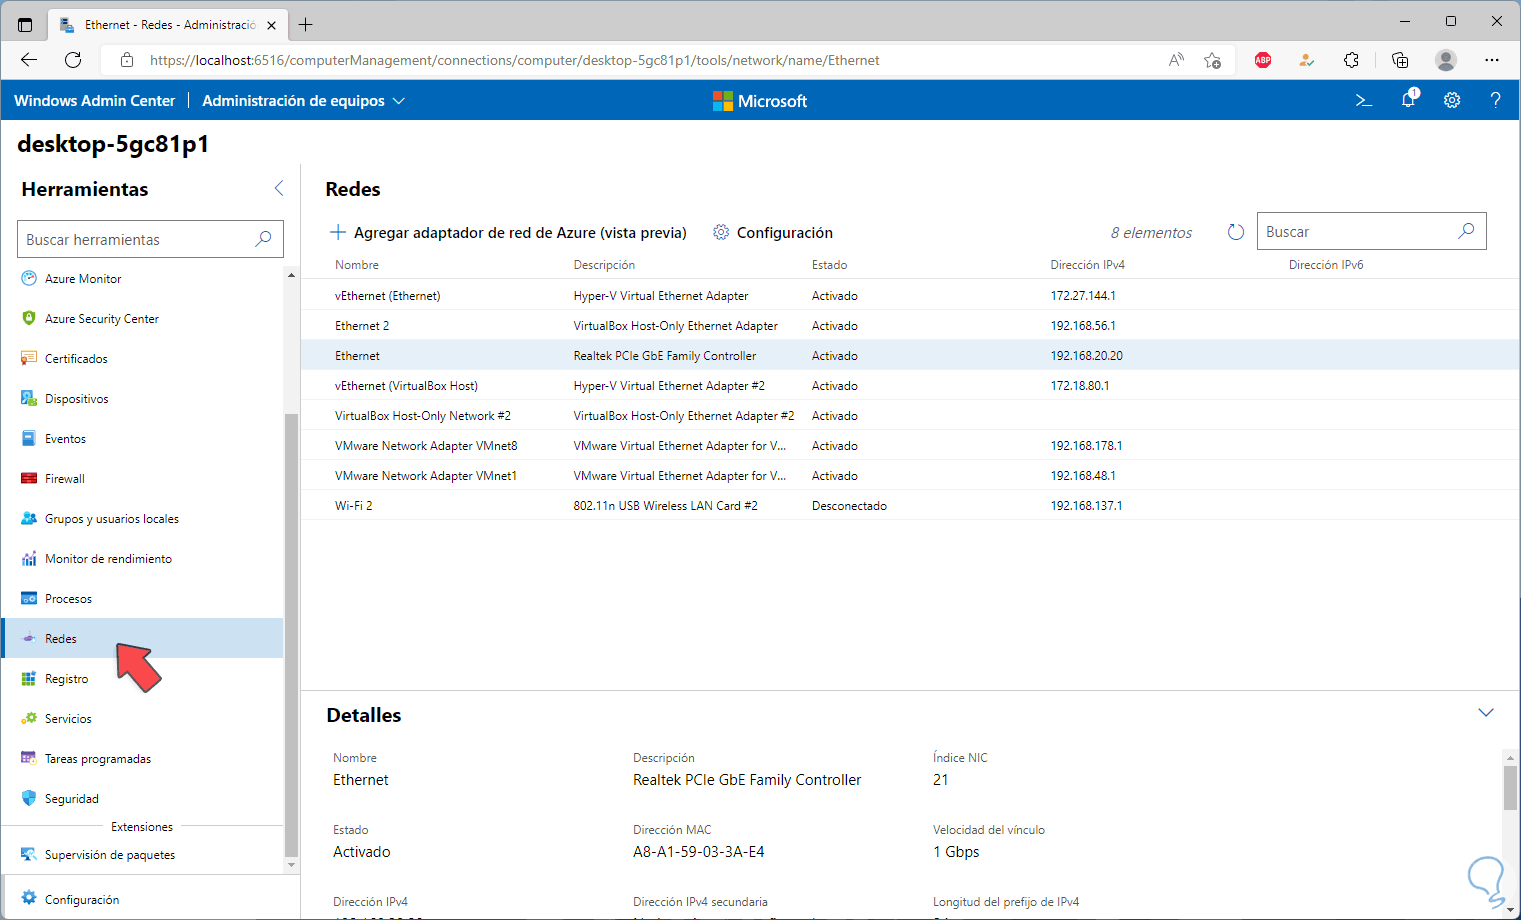This screenshot has width=1521, height=920.
Task: Open notifications bell
Action: click(x=1408, y=100)
